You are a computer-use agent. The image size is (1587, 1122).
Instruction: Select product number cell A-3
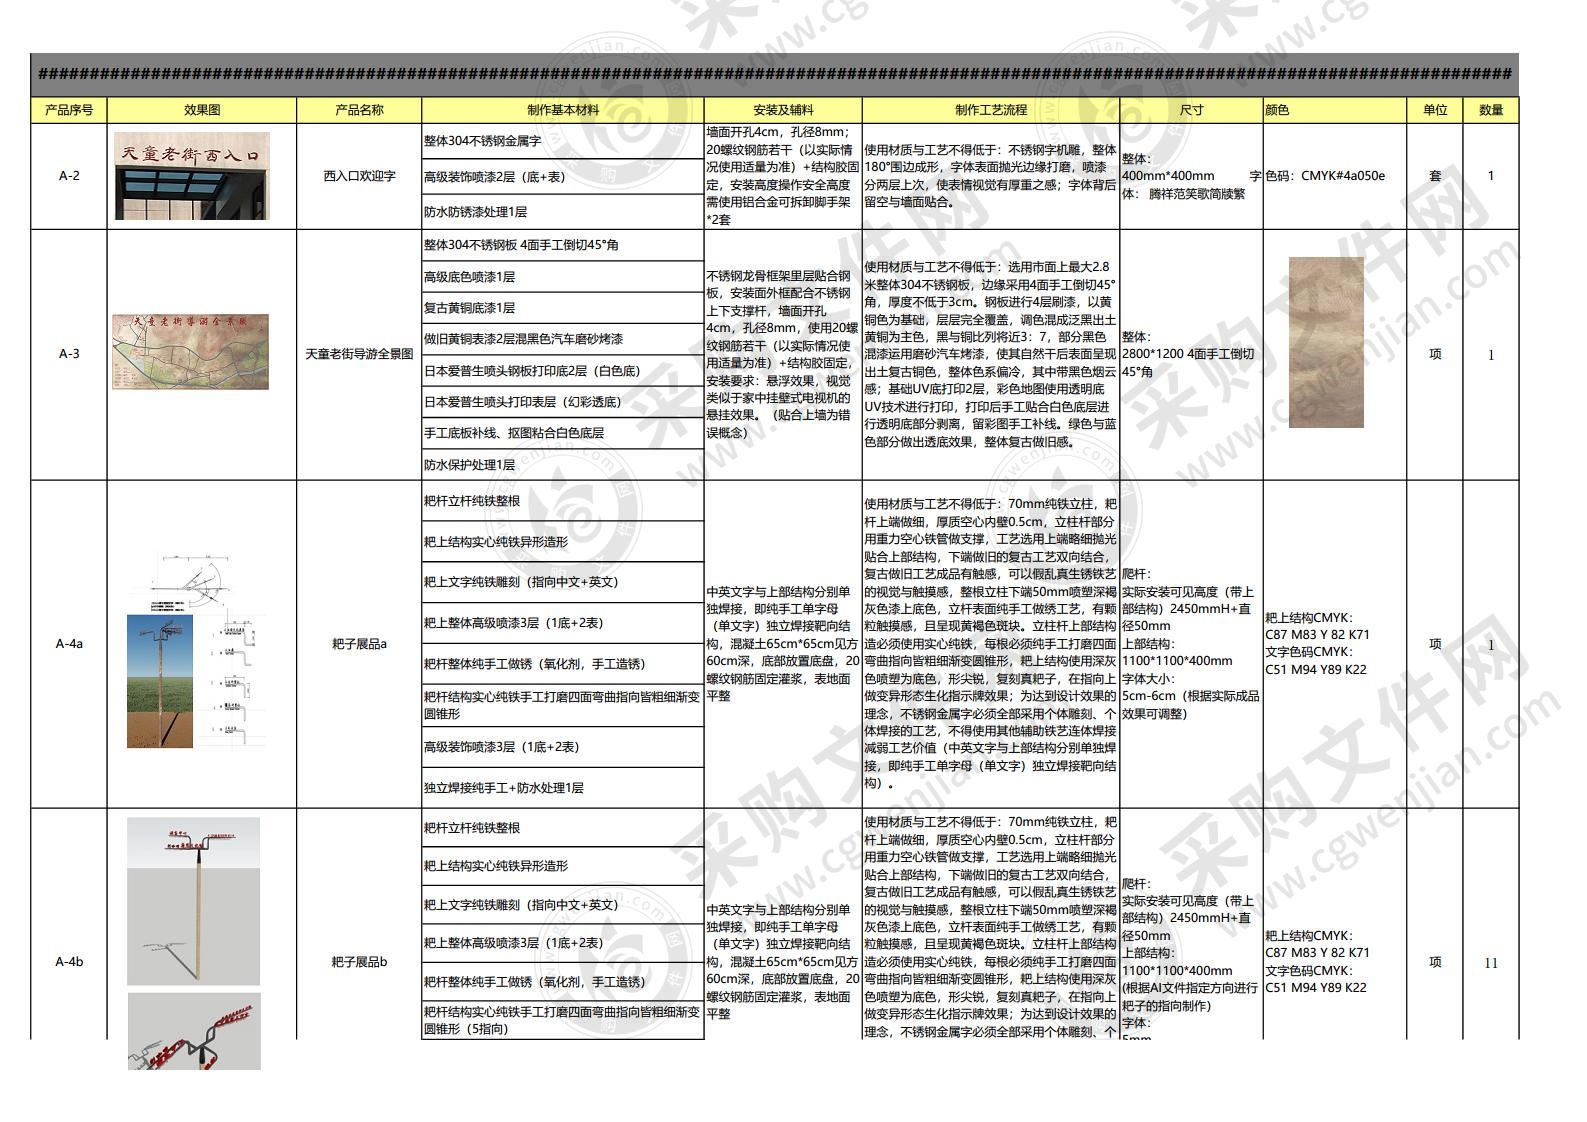69,354
